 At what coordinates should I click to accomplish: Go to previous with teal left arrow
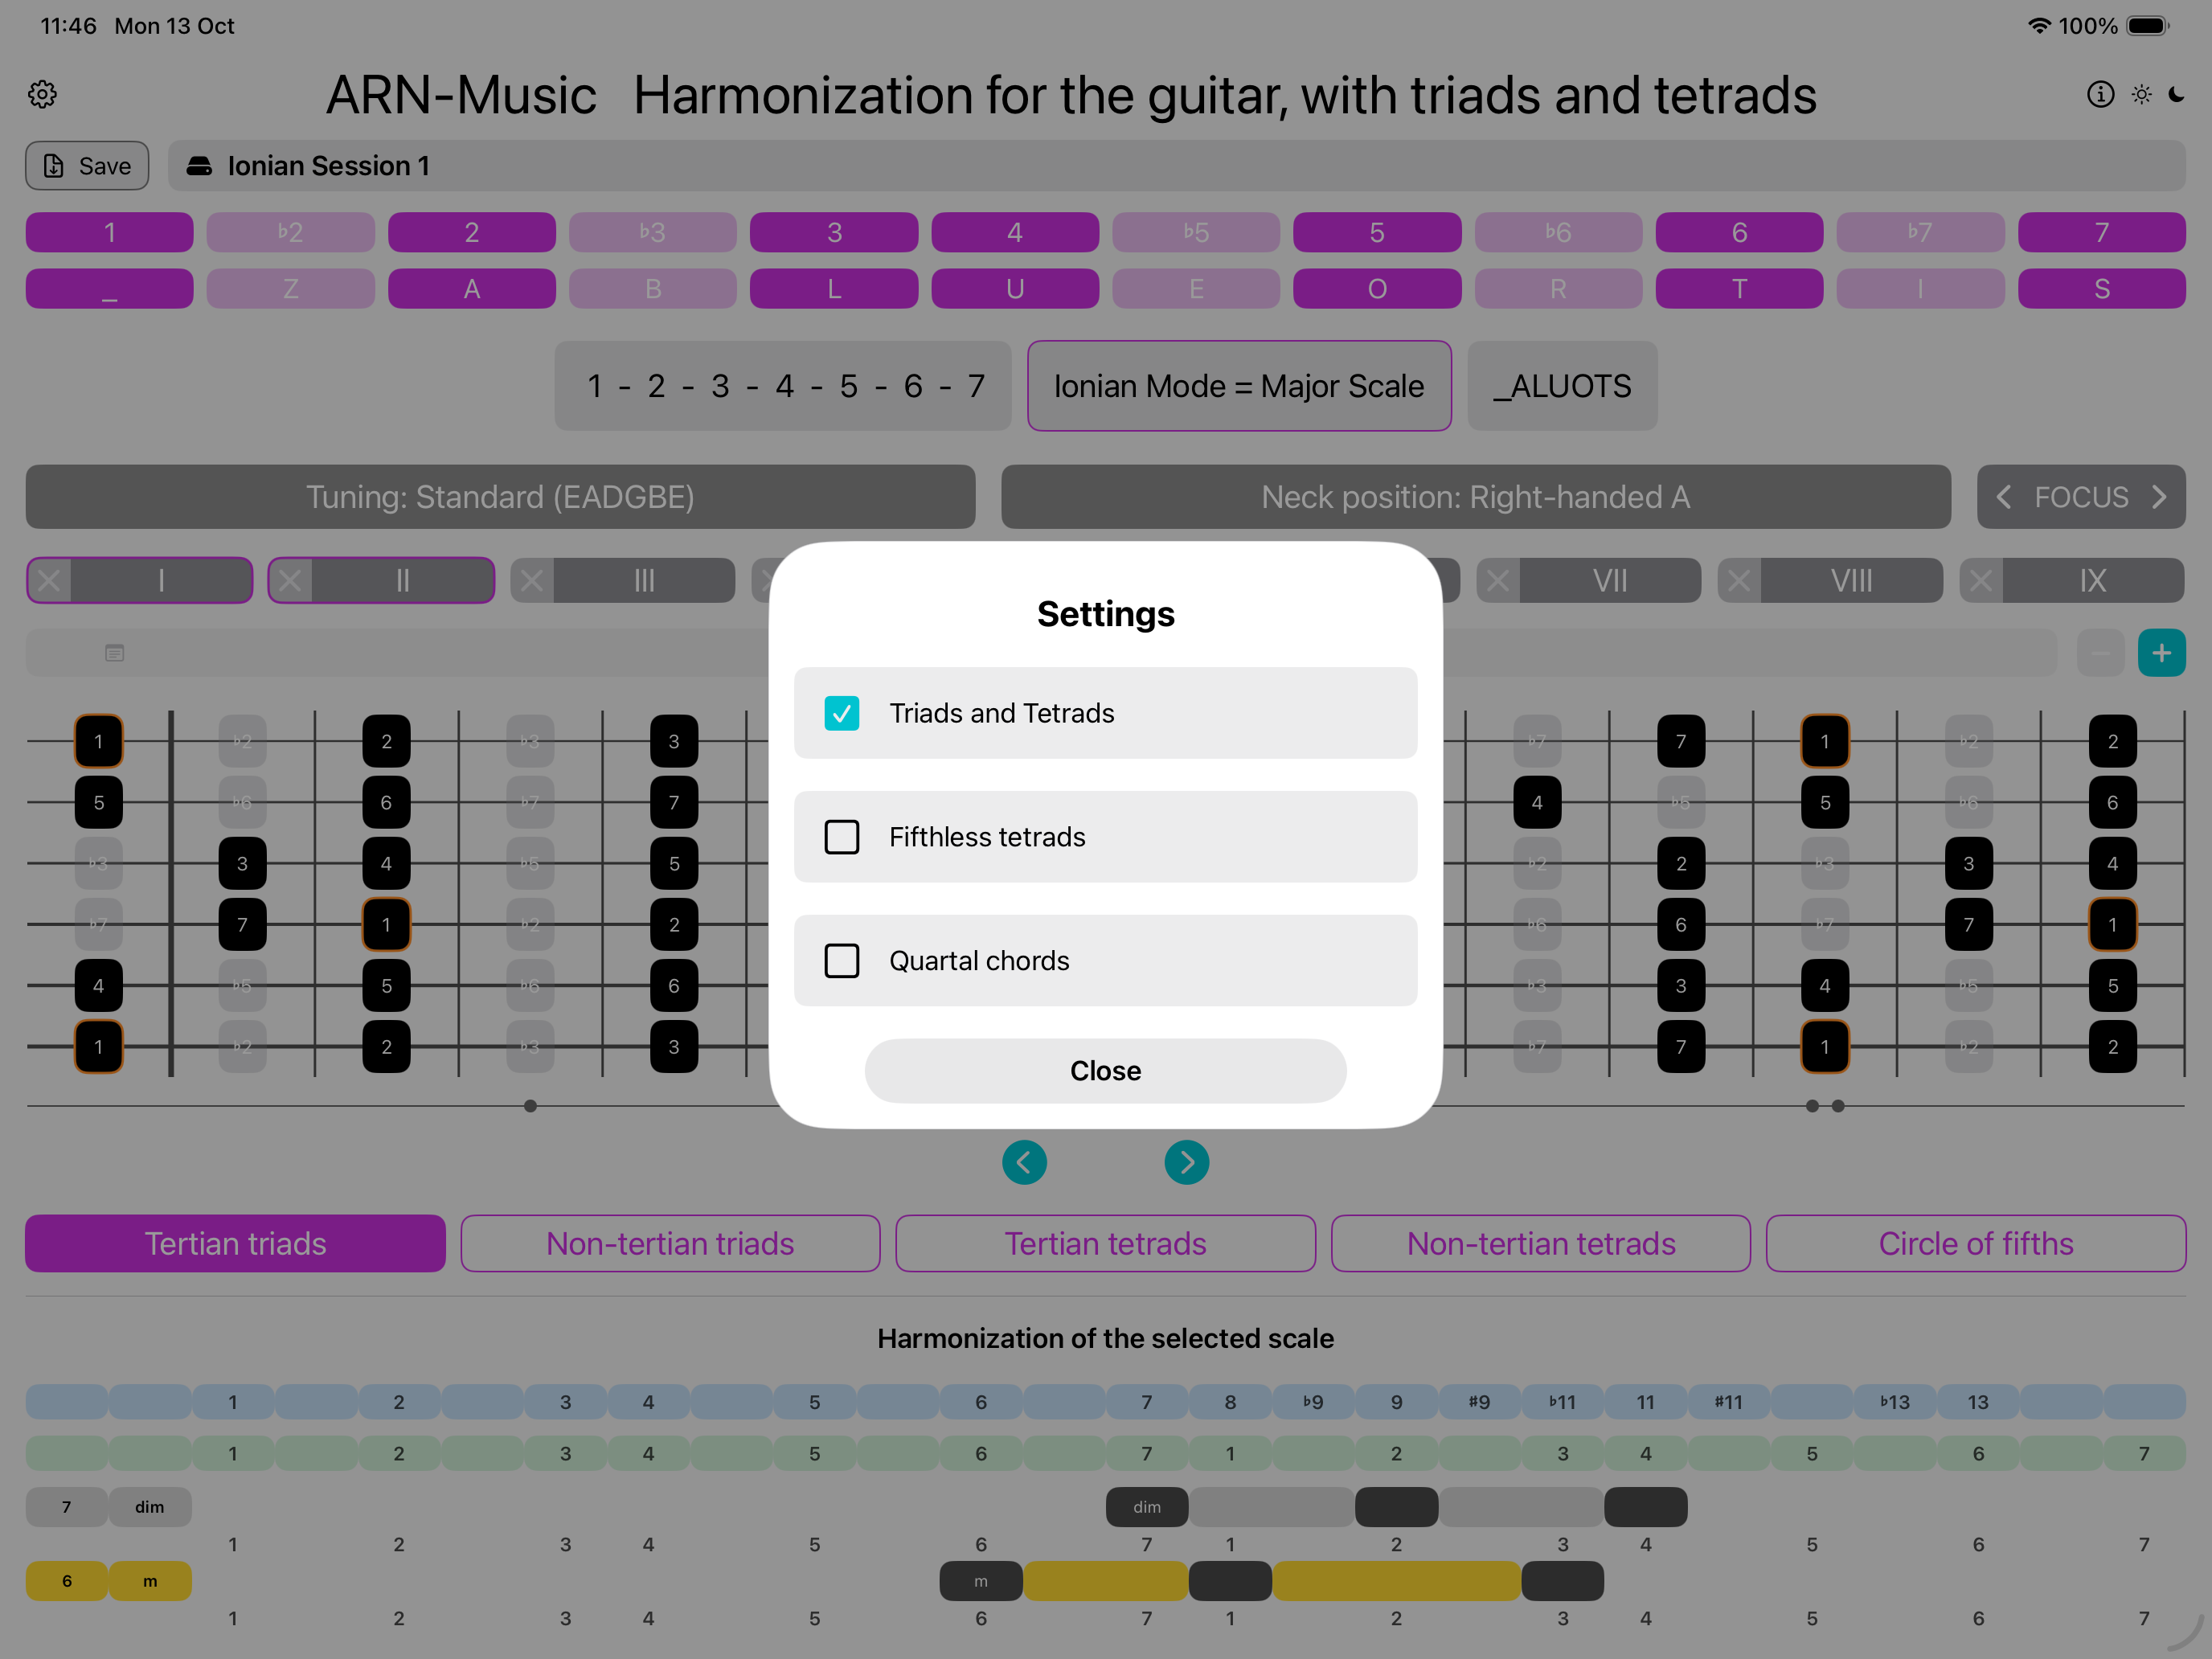point(1024,1162)
